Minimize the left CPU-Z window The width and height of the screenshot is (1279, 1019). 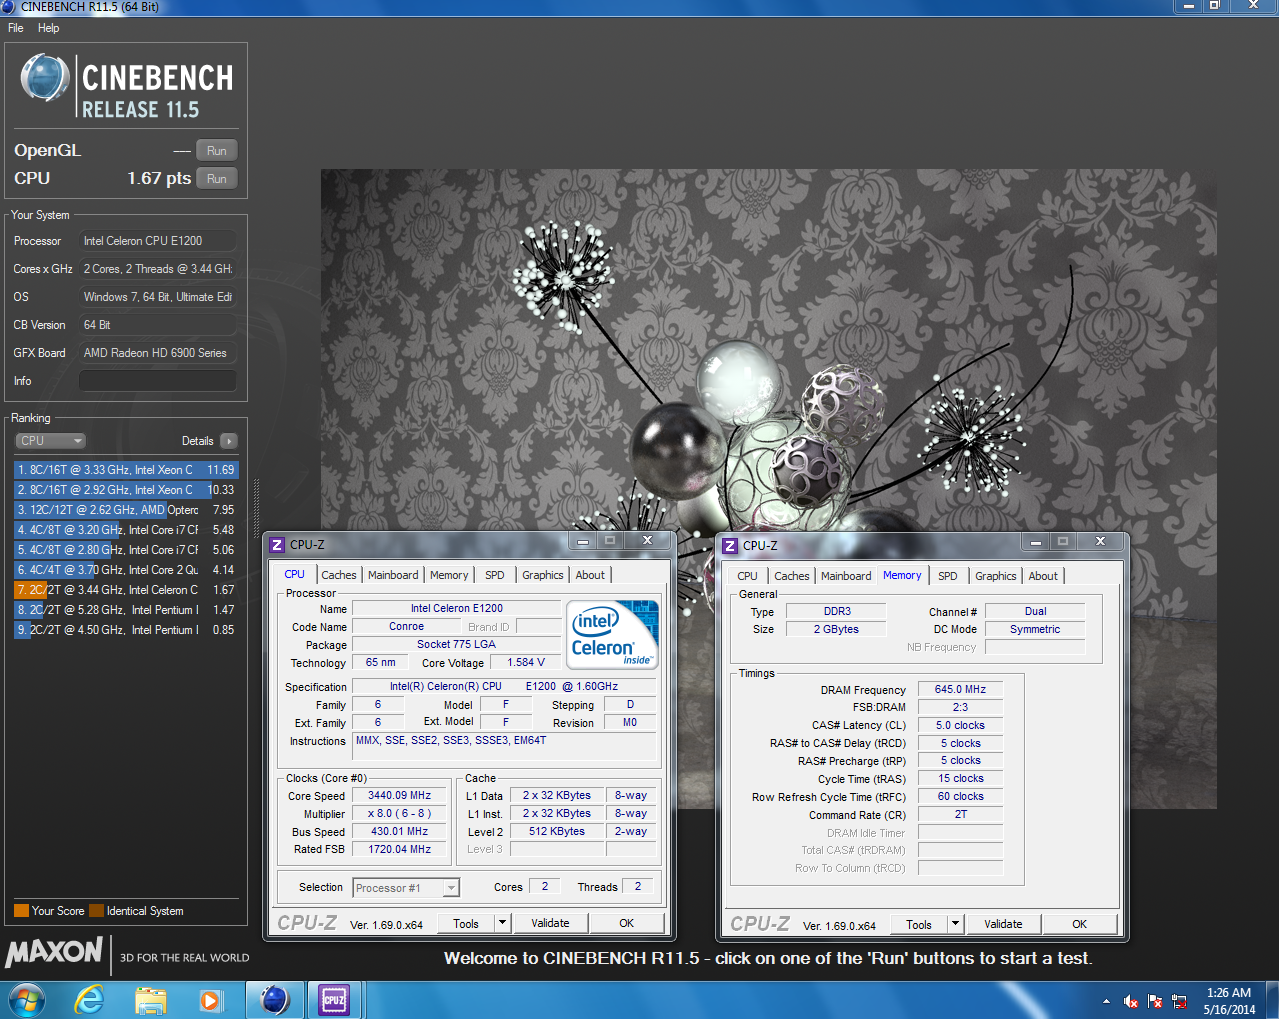coord(582,541)
